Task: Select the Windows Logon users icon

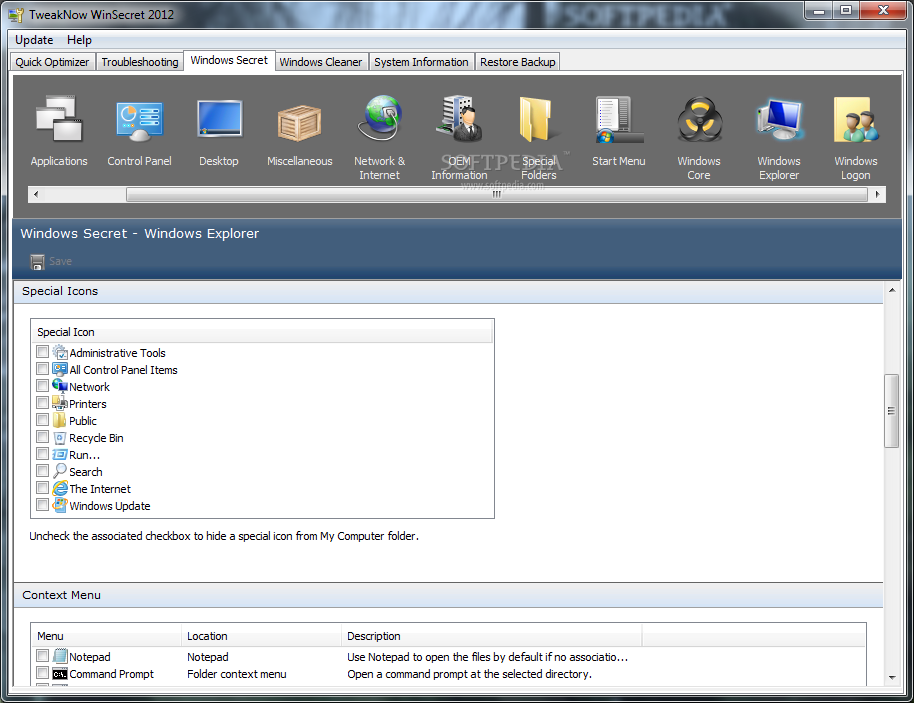Action: click(856, 119)
